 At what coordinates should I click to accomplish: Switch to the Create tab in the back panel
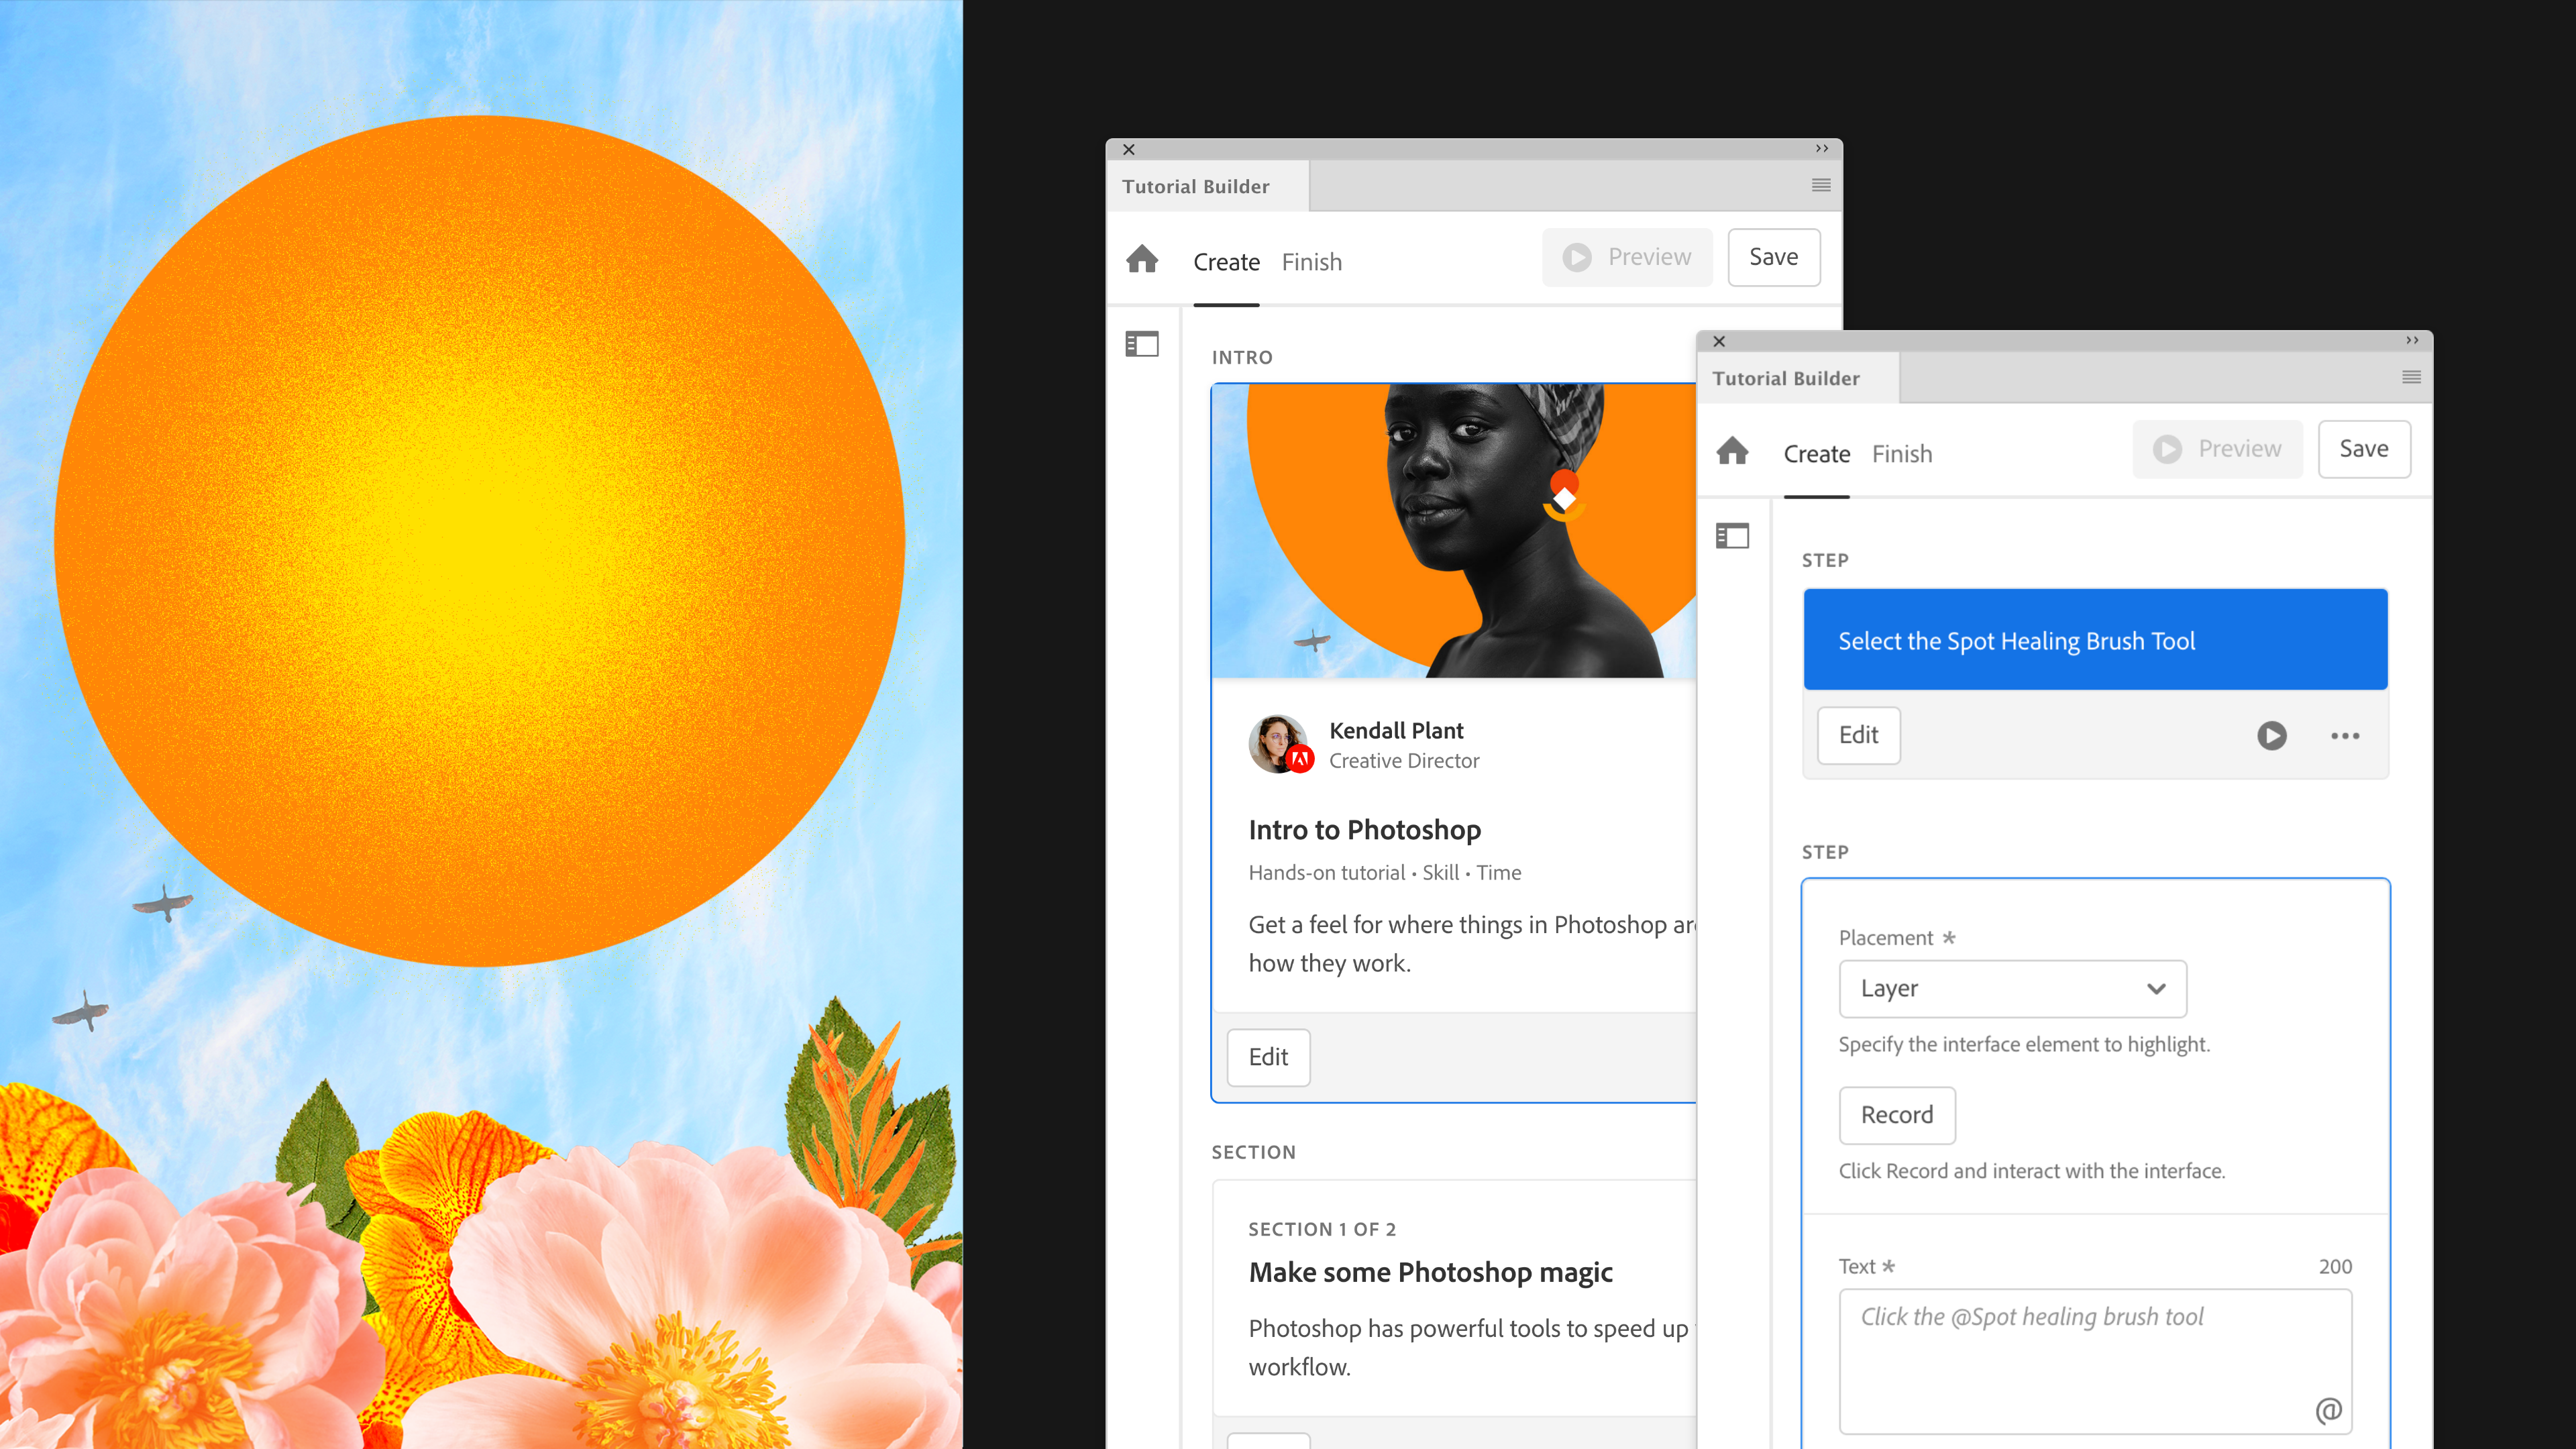(x=1226, y=262)
